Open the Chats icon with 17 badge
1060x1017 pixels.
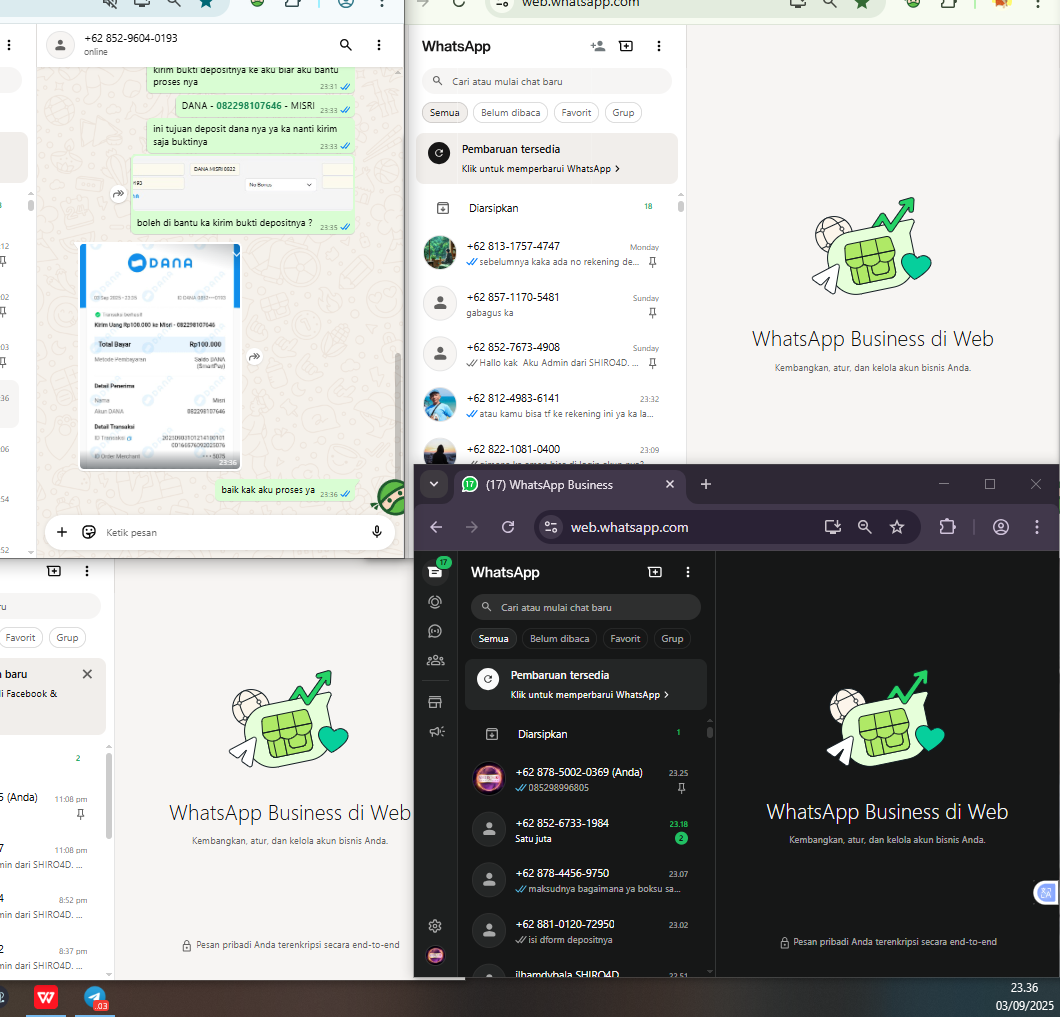(x=436, y=571)
